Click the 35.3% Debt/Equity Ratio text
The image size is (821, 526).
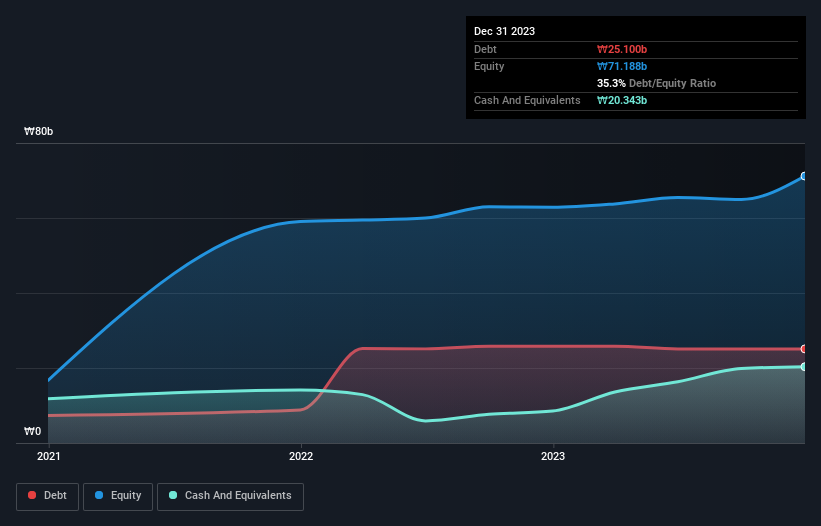click(656, 83)
